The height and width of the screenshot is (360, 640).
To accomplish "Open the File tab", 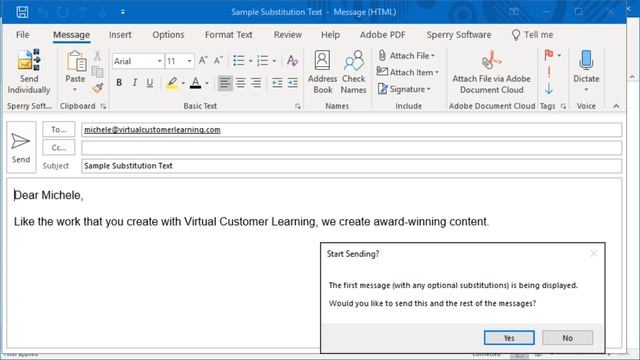I will point(22,35).
